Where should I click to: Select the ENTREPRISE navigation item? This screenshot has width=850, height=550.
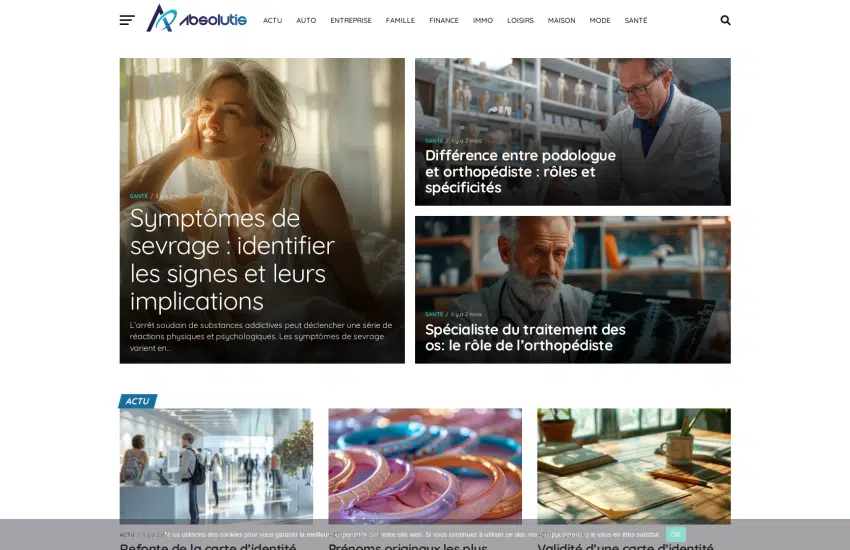tap(351, 21)
